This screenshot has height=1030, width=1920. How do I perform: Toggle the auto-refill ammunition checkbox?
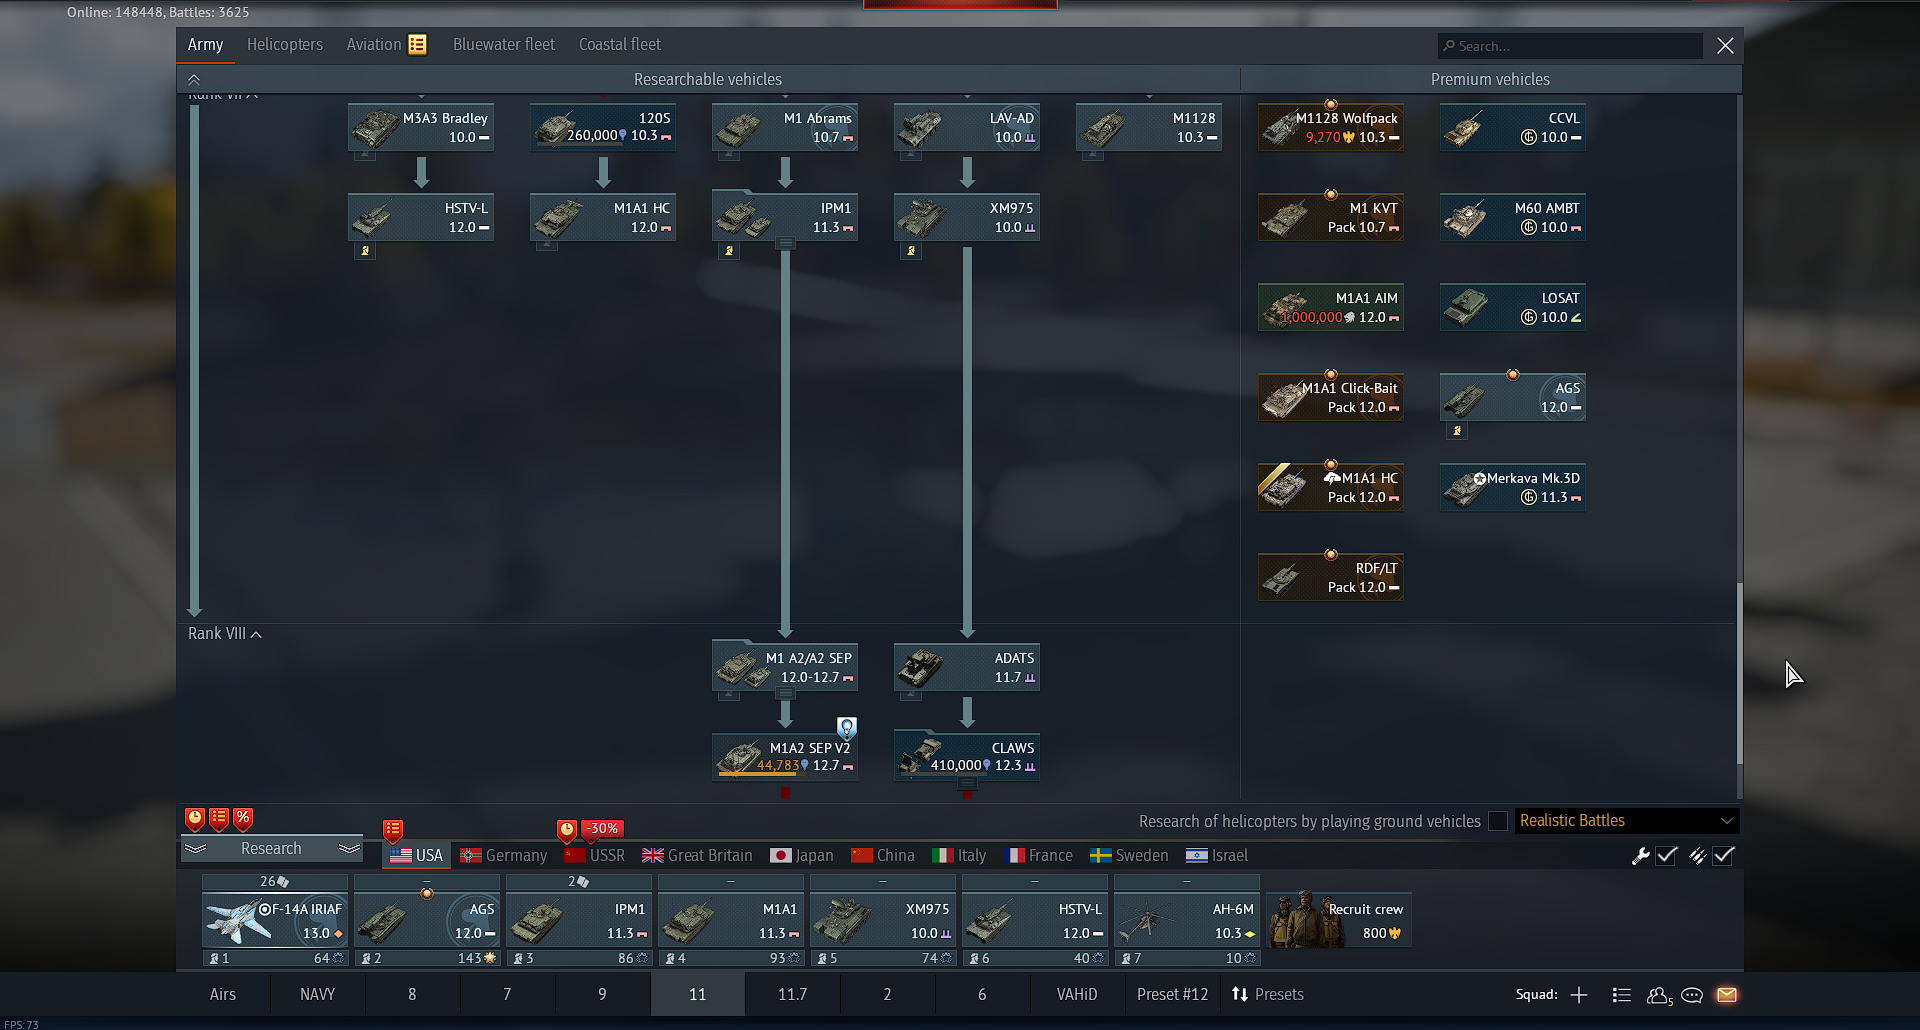(1724, 856)
